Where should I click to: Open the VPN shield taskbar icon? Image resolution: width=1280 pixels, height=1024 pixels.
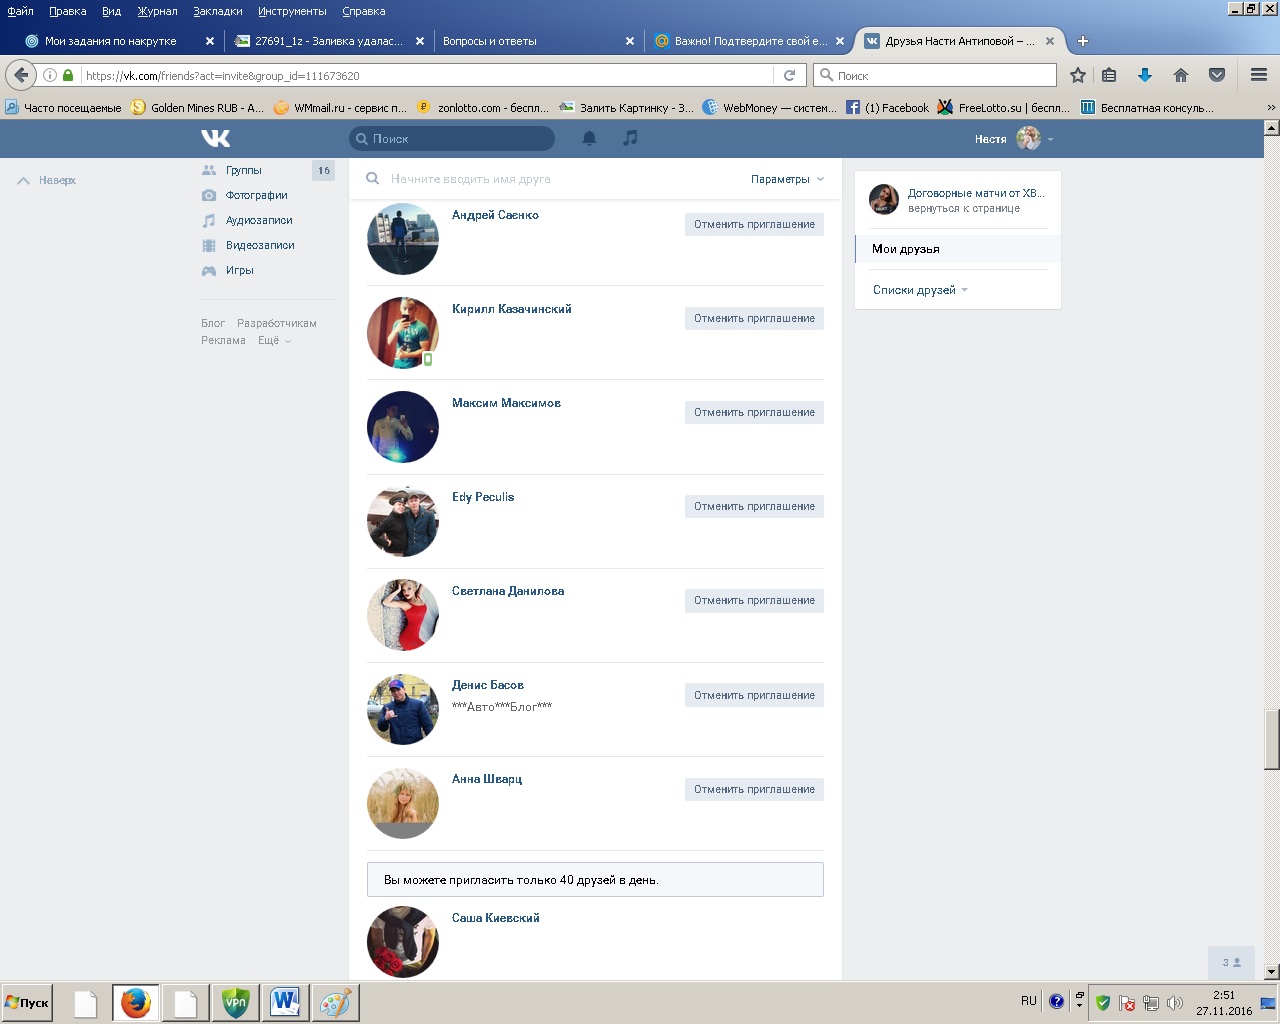235,1002
